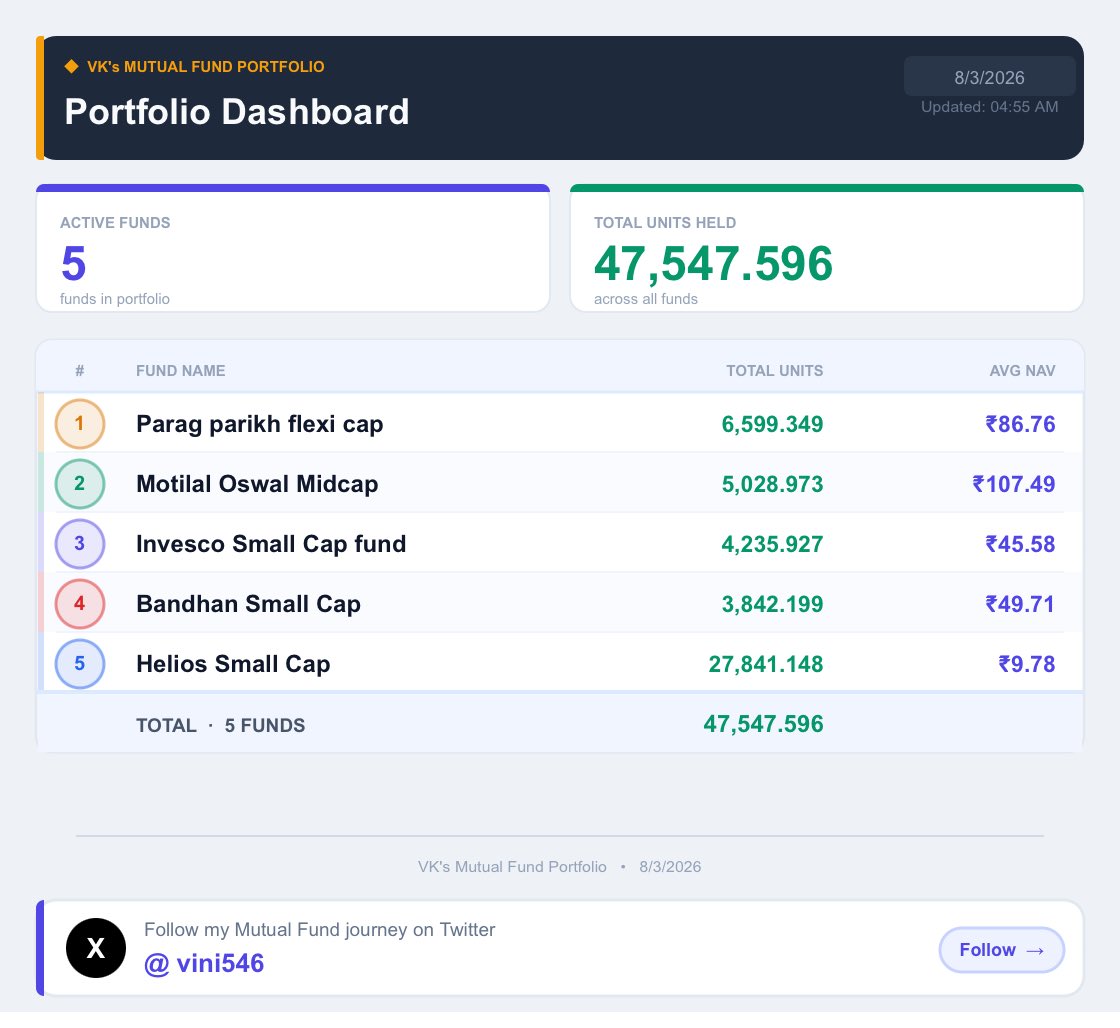Click the footer VK's Mutual Fund Portfolio text

tap(512, 867)
